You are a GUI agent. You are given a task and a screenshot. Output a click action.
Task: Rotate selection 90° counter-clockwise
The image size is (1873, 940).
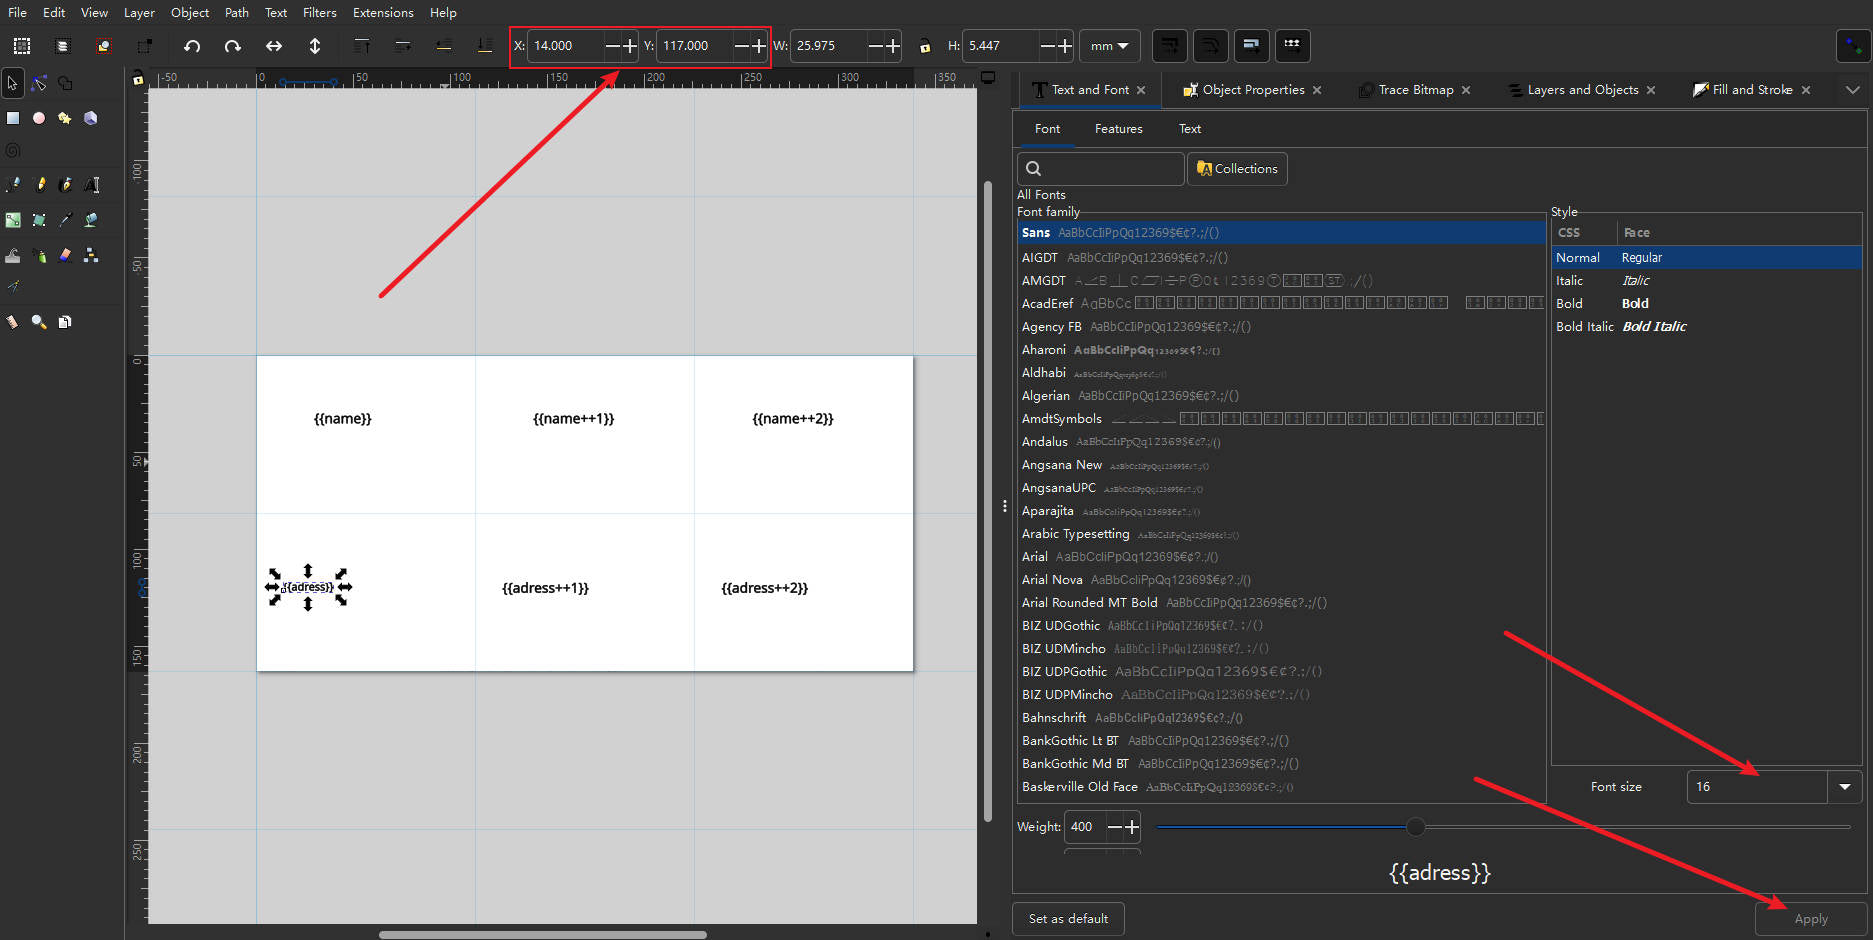point(192,46)
